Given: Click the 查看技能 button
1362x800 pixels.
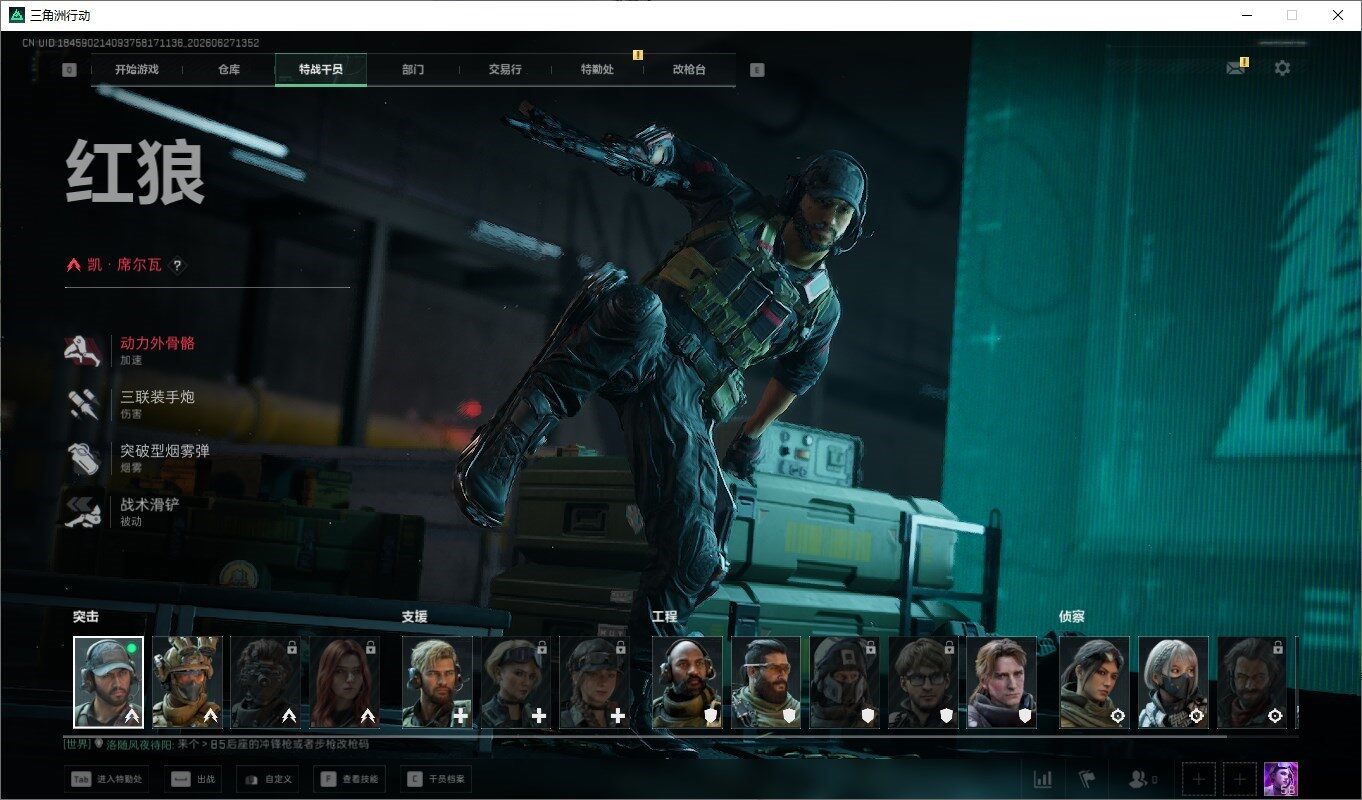Looking at the screenshot, I should click(x=350, y=779).
